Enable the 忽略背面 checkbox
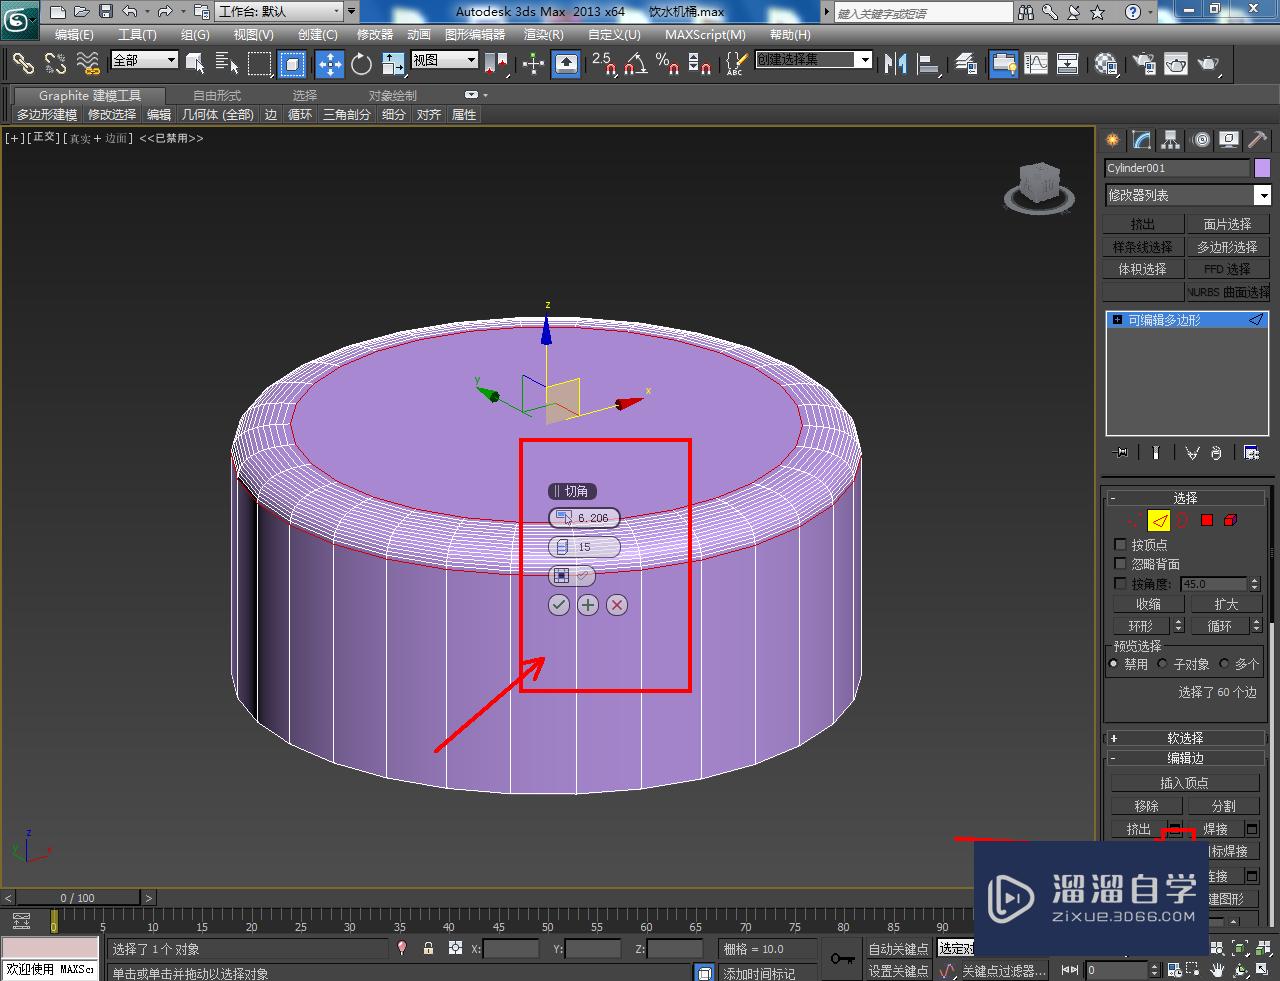 1120,564
